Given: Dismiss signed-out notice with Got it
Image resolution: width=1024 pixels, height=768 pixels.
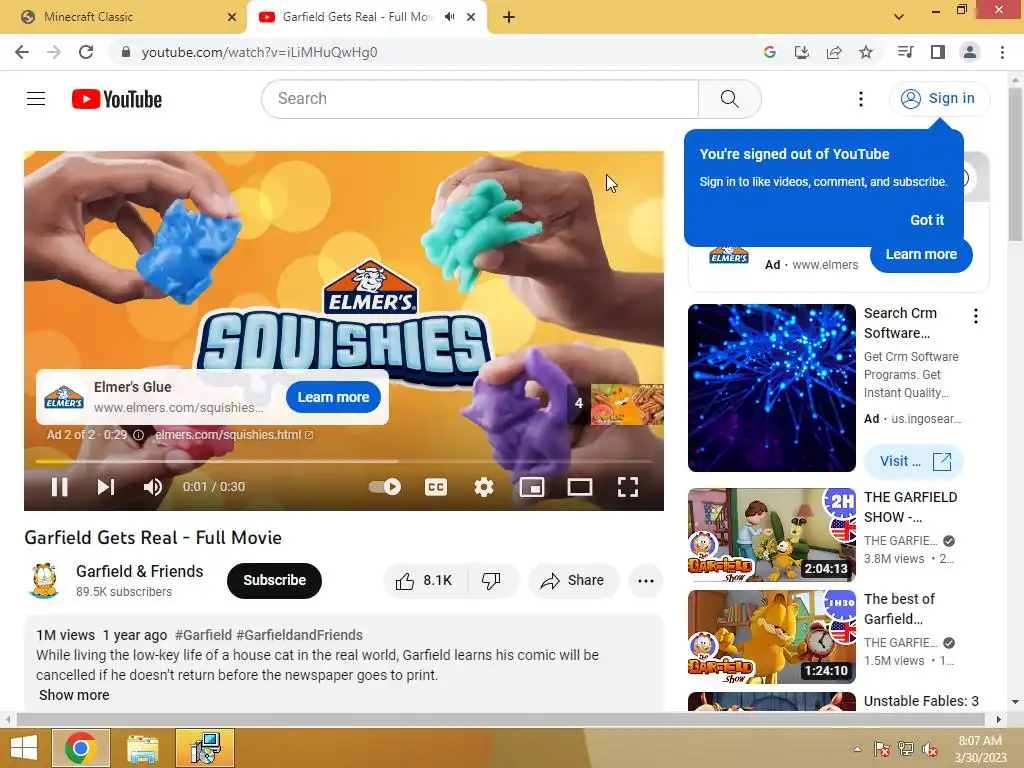Looking at the screenshot, I should point(927,220).
